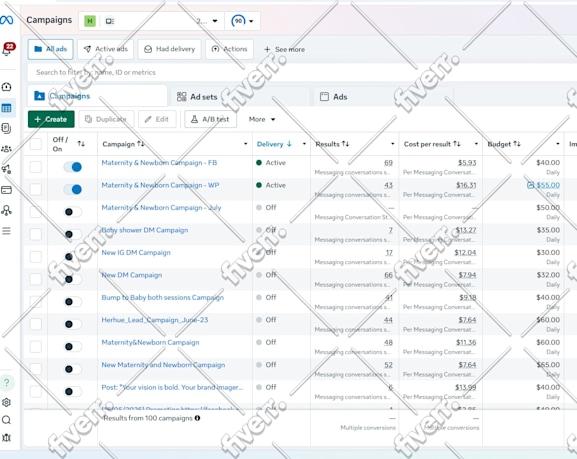Open events manager icon in sidebar

click(6, 210)
